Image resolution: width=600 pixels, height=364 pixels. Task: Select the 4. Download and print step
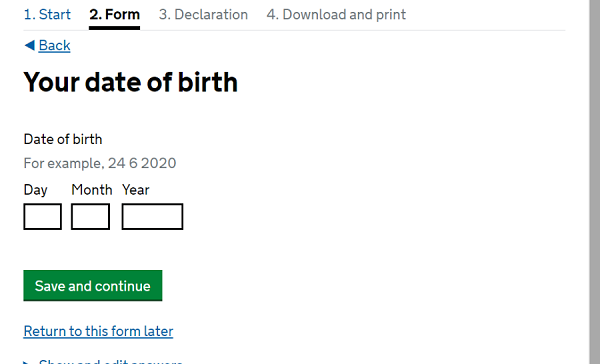coord(336,15)
